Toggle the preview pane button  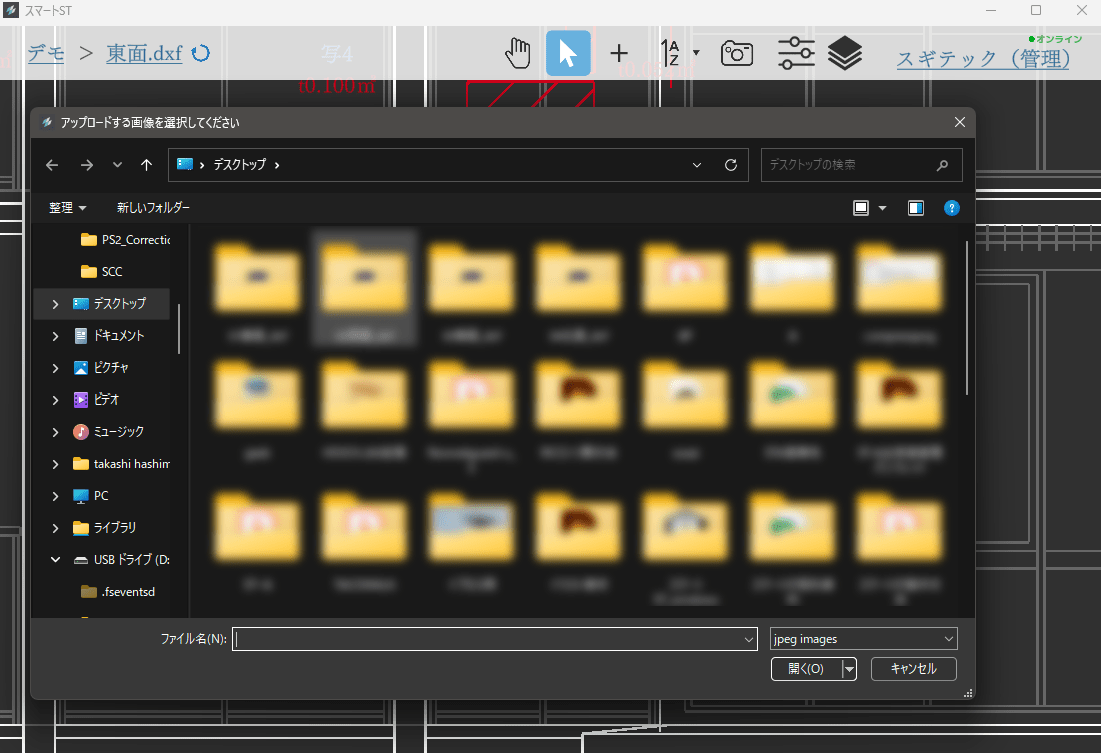point(915,208)
